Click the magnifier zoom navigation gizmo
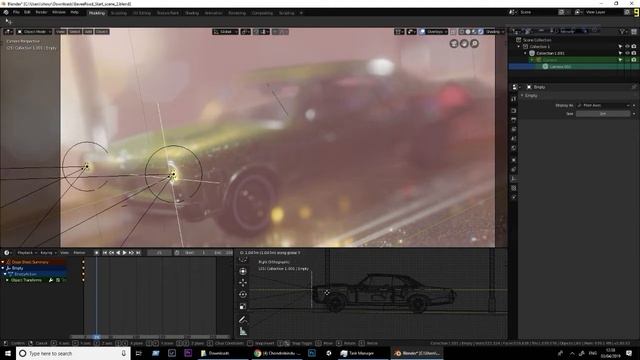640x360 pixels. [474, 43]
